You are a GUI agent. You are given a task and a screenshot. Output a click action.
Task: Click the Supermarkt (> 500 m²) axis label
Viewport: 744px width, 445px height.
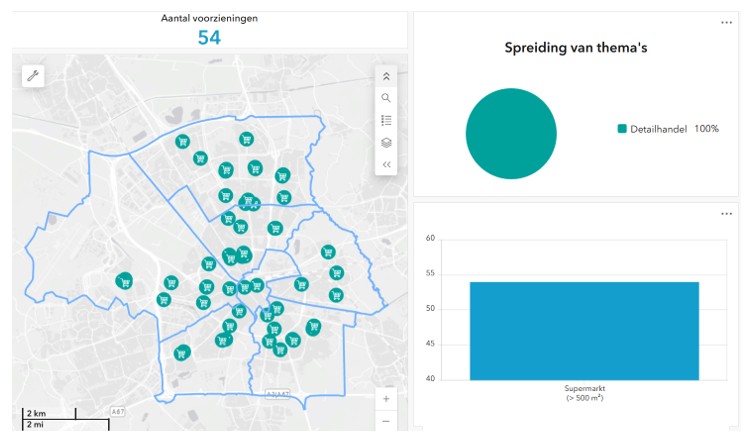tap(586, 393)
